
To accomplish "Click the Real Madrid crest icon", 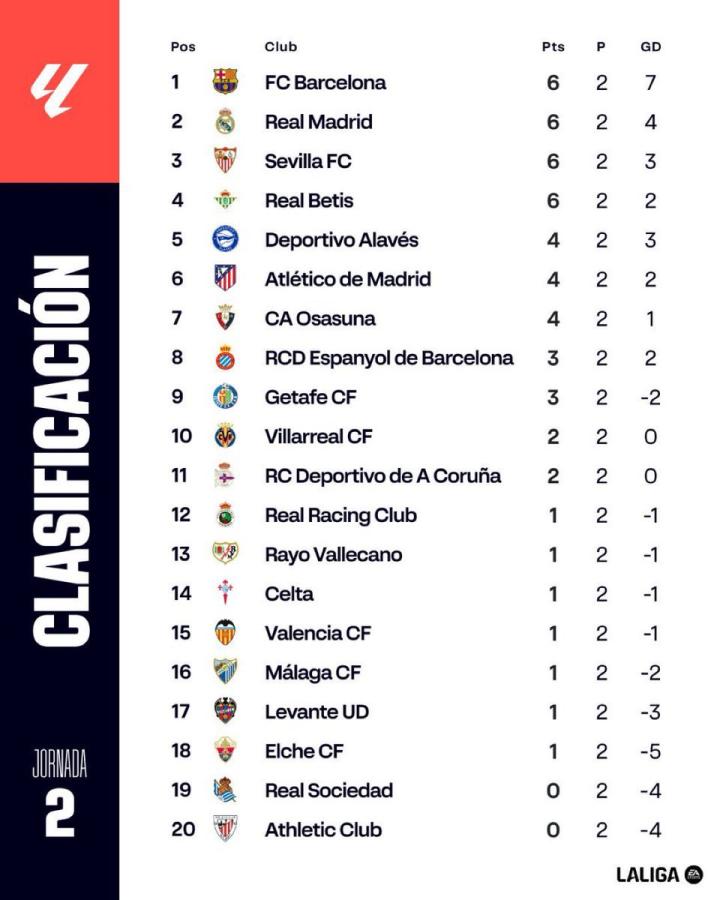I will pos(225,121).
